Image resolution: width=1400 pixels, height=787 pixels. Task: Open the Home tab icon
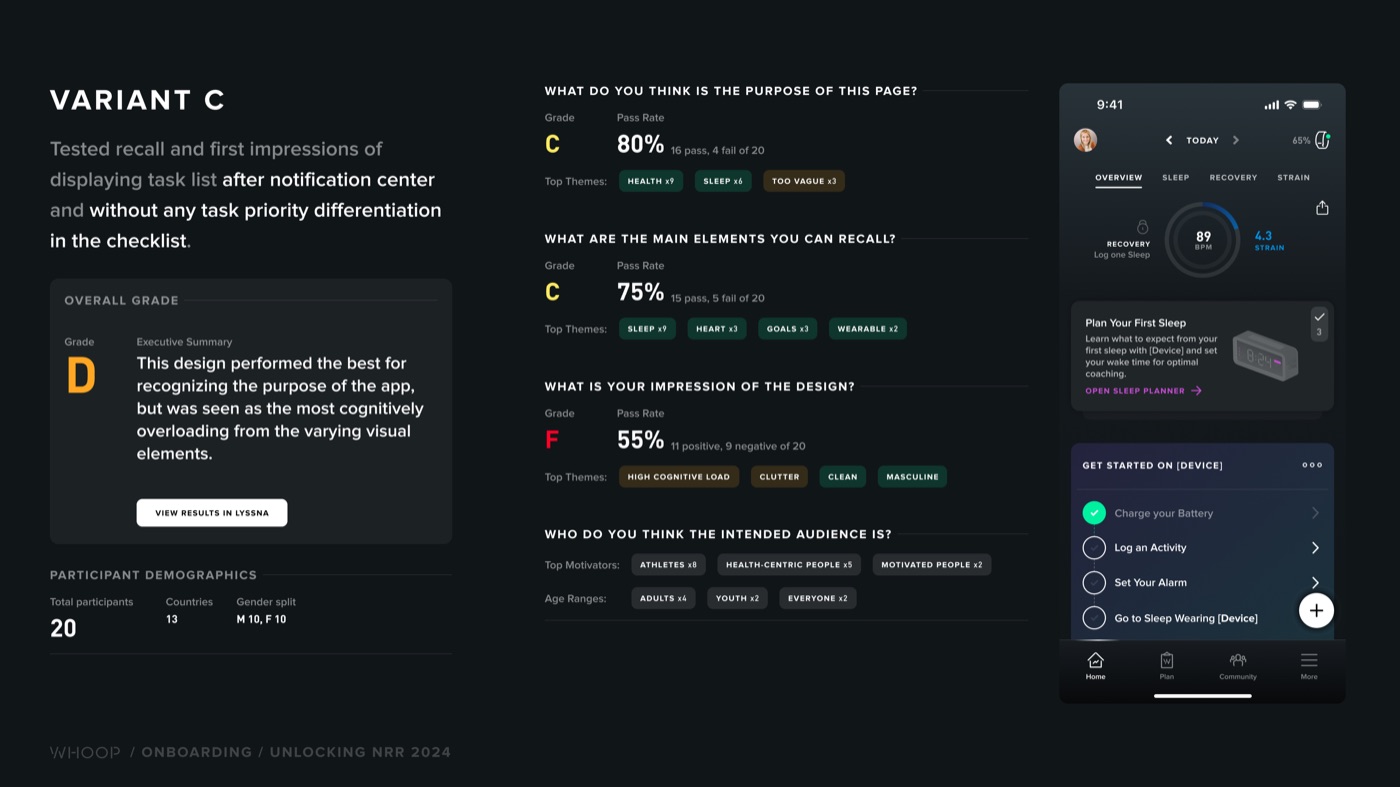click(x=1096, y=660)
